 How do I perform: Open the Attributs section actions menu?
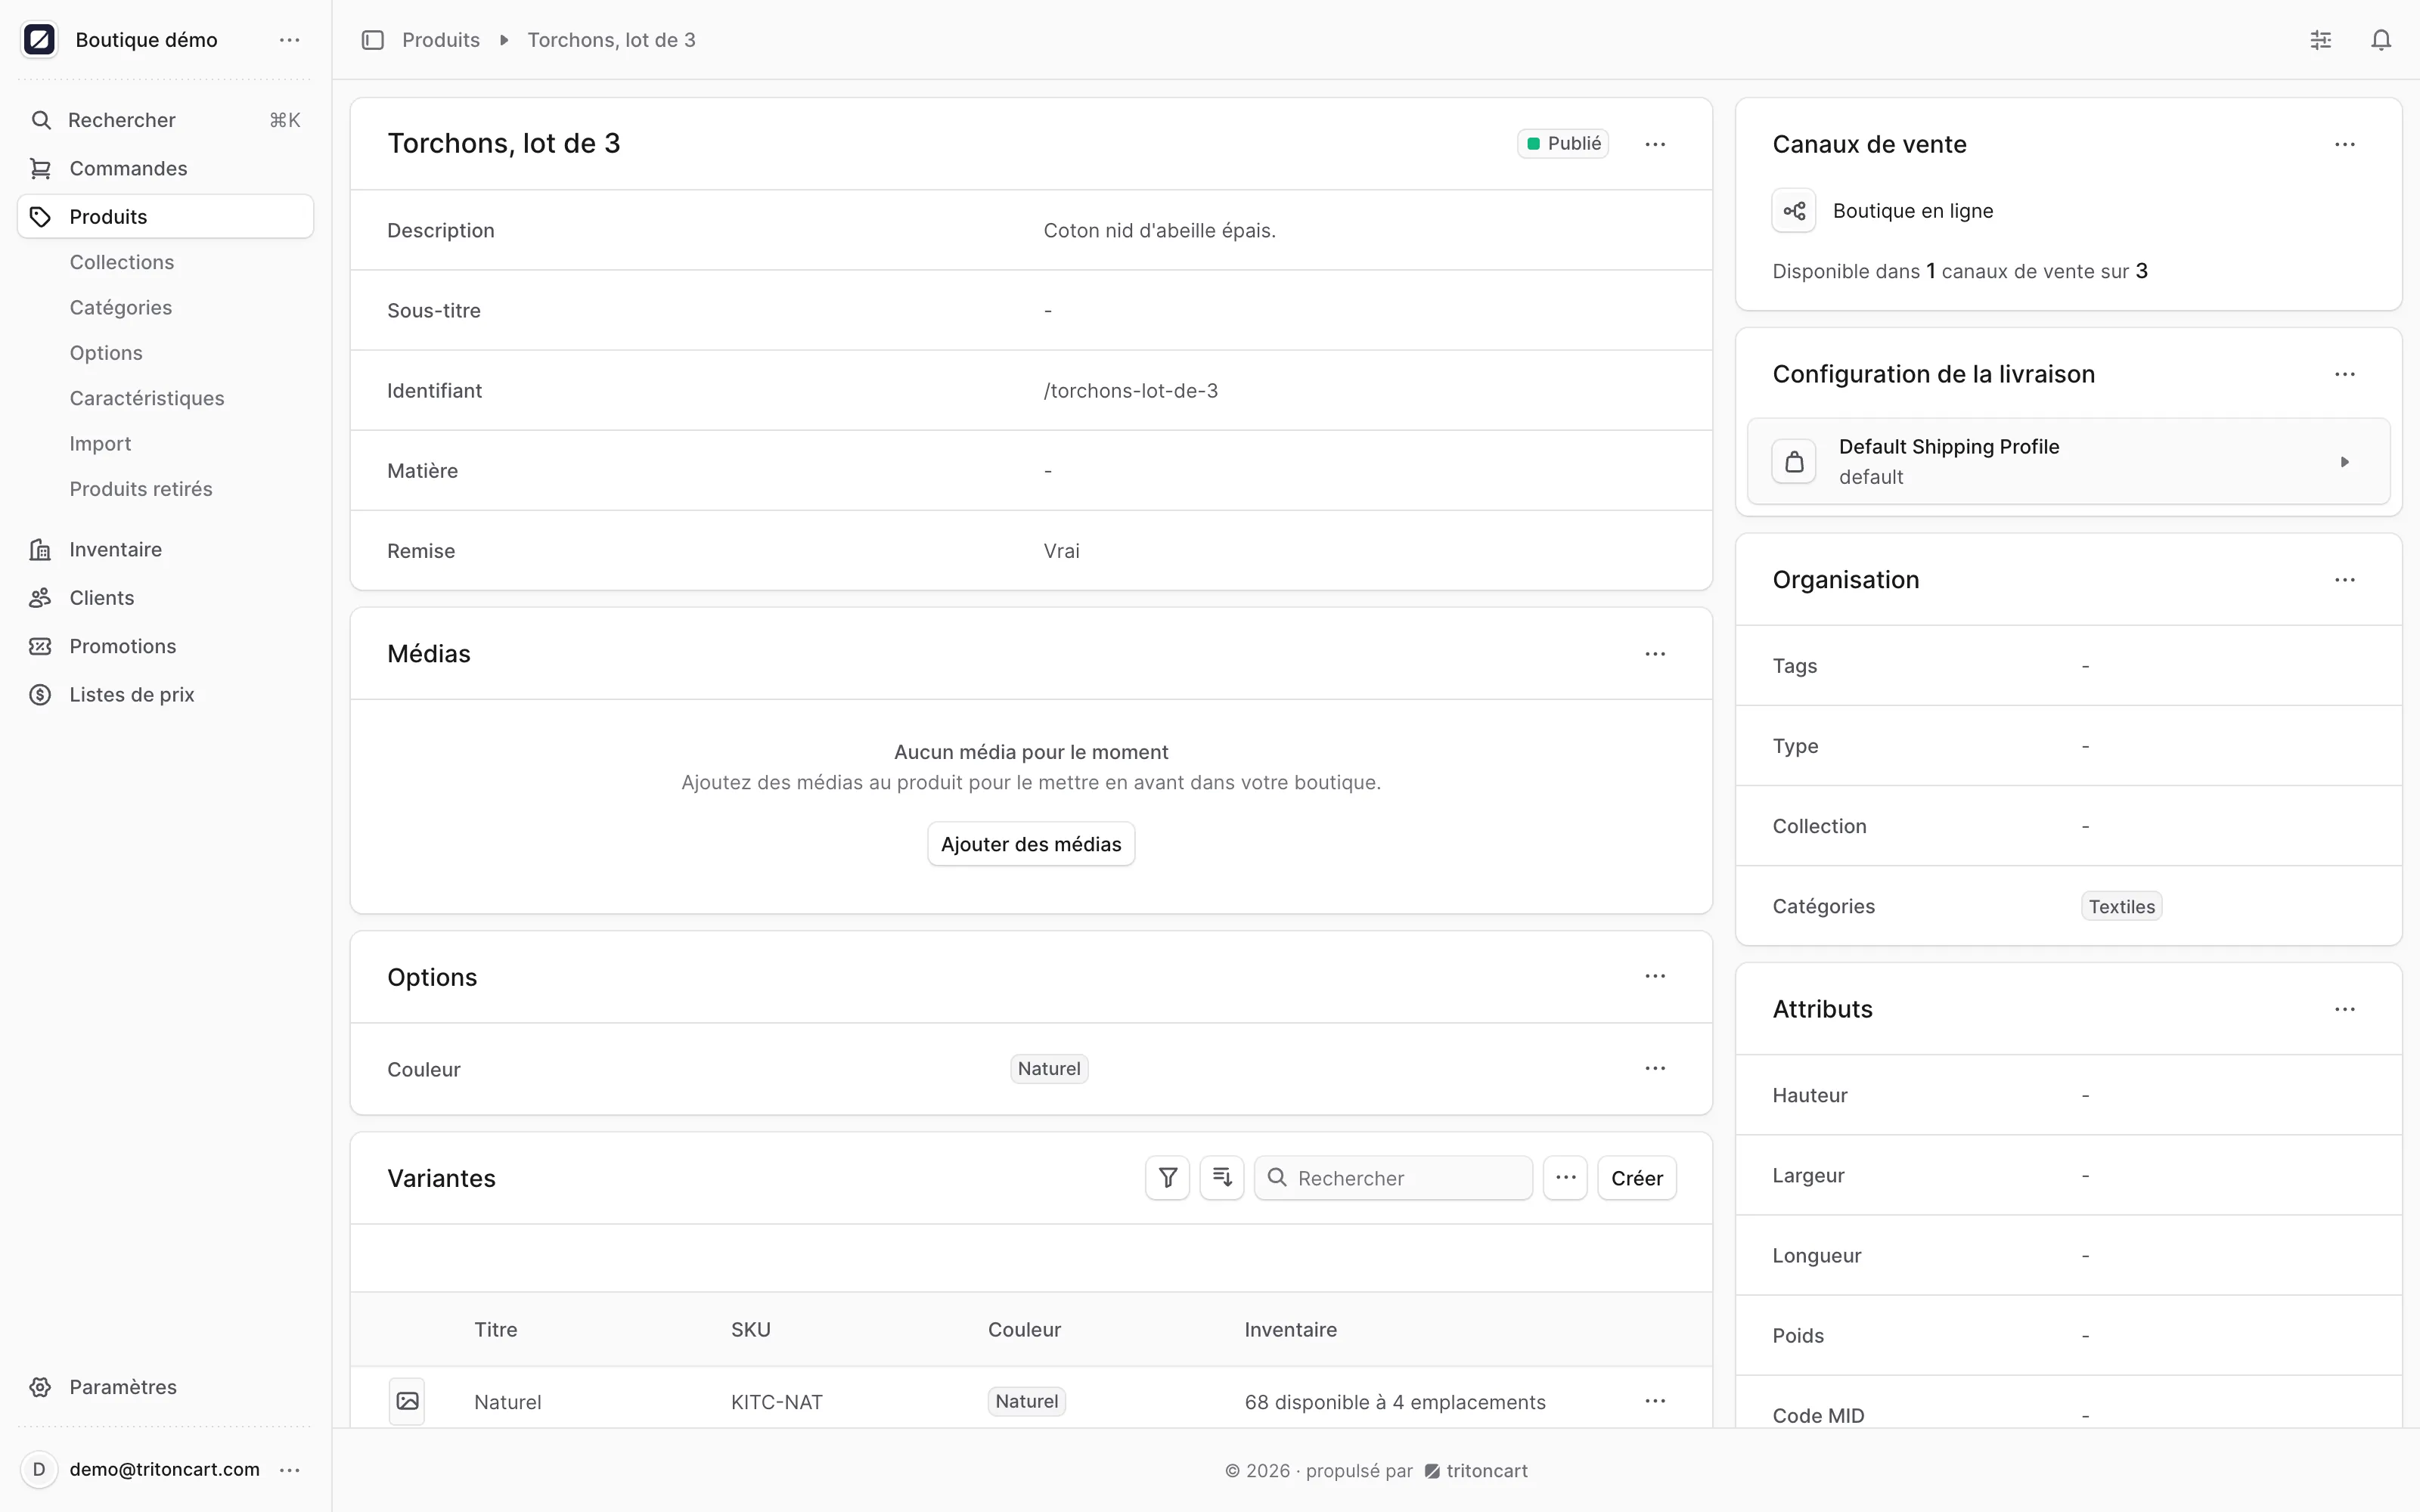click(2345, 1009)
